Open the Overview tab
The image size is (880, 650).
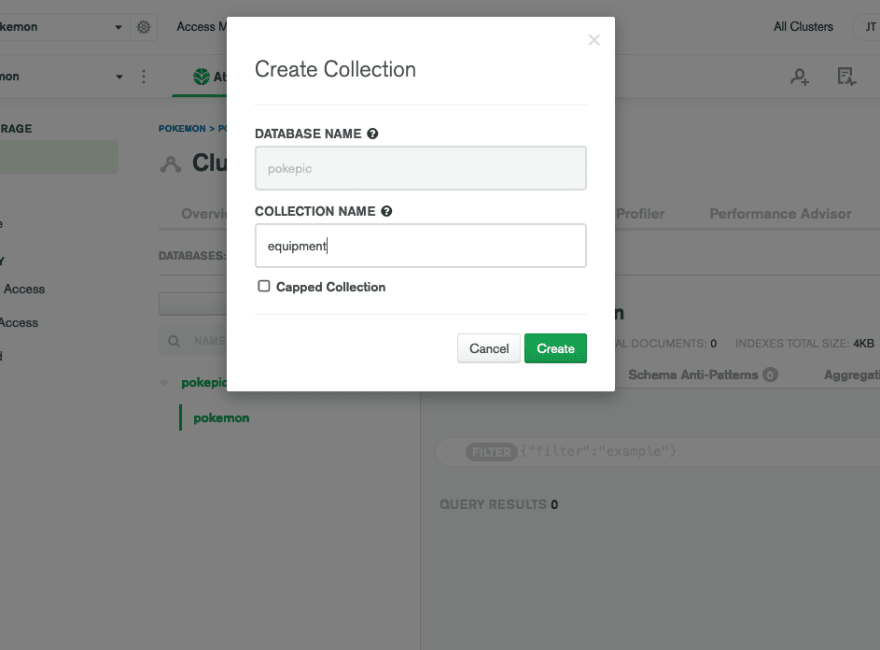[x=204, y=214]
